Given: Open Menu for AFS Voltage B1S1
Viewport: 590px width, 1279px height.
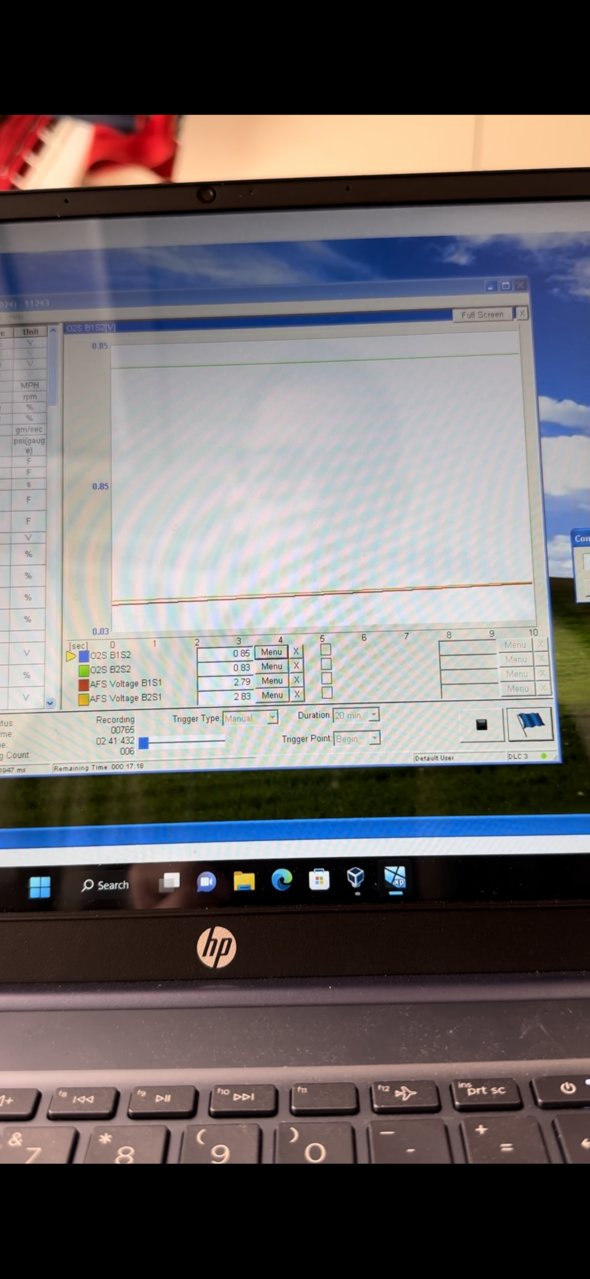Looking at the screenshot, I should [x=271, y=680].
